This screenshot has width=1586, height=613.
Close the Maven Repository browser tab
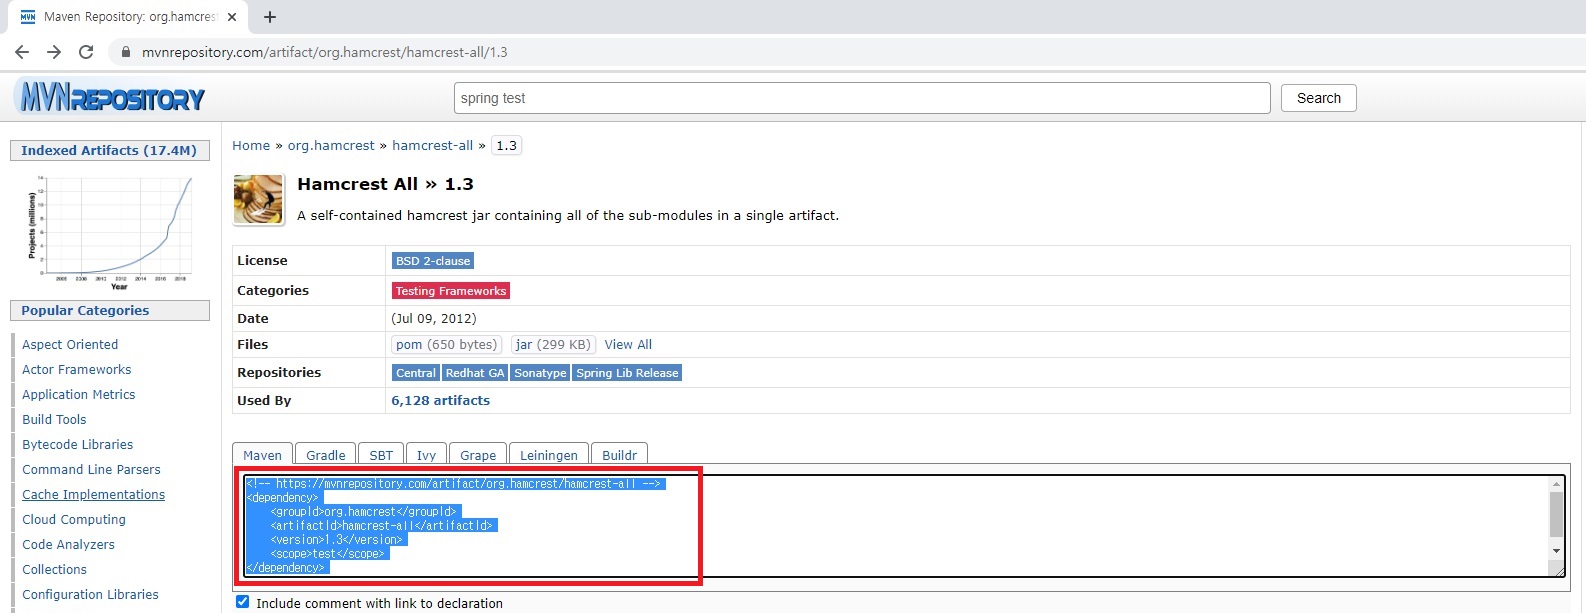coord(232,17)
